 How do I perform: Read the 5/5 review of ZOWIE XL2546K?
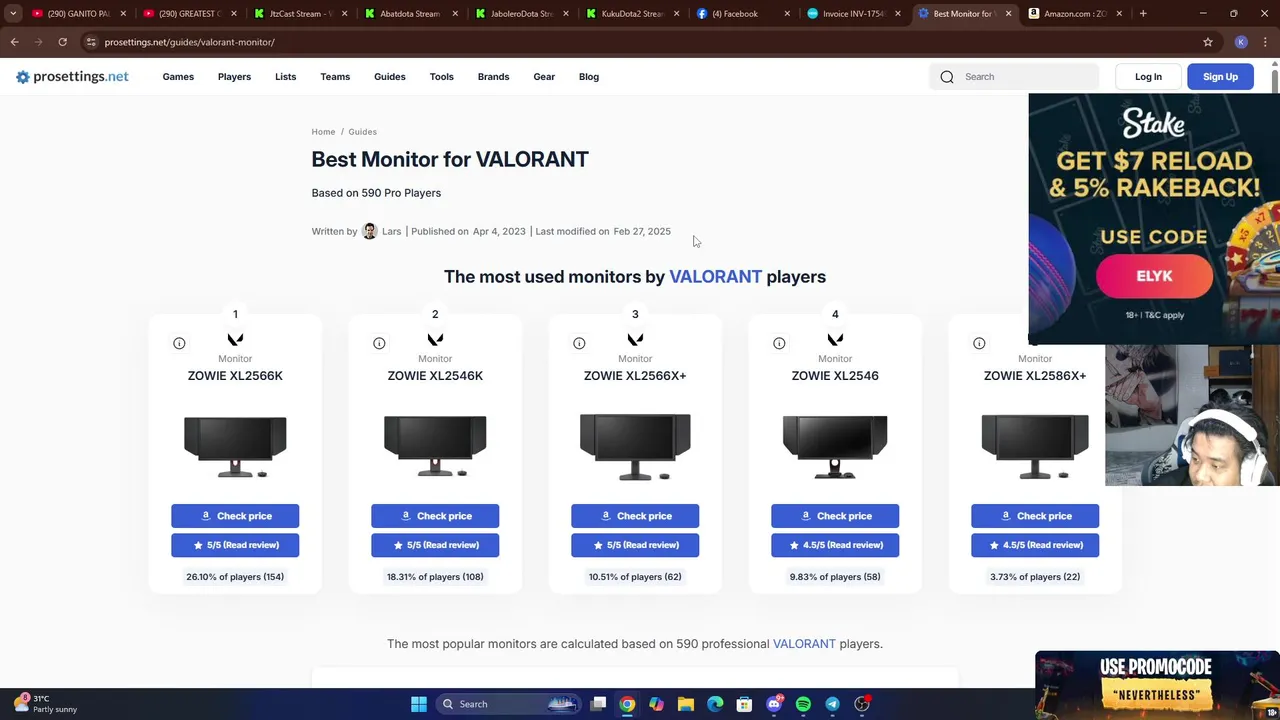pos(435,545)
